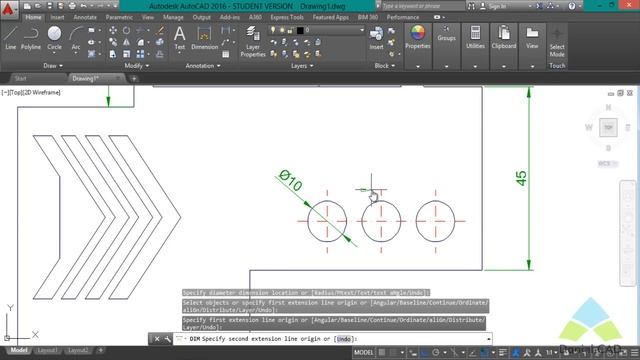Open the Circle tool dropdown arrow
This screenshot has height=360, width=640.
54,53
